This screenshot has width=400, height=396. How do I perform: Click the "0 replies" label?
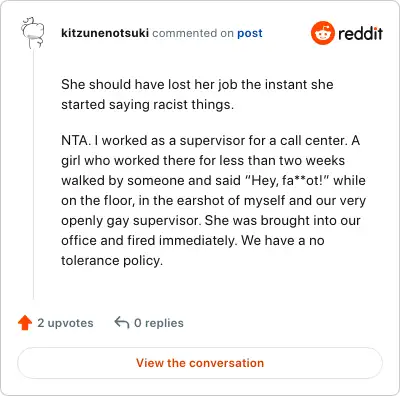159,323
